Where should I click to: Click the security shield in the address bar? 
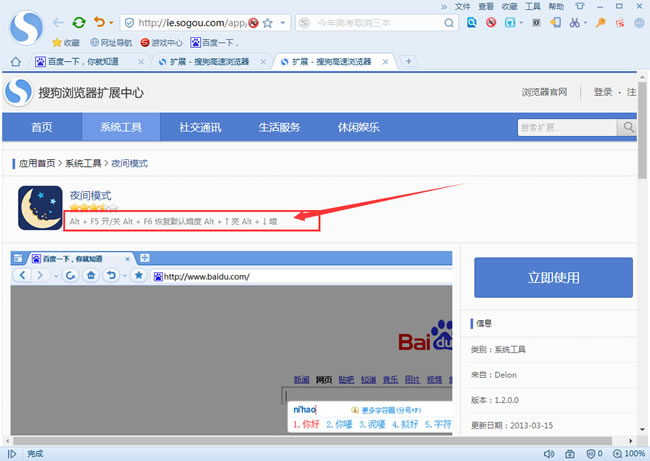pyautogui.click(x=129, y=23)
